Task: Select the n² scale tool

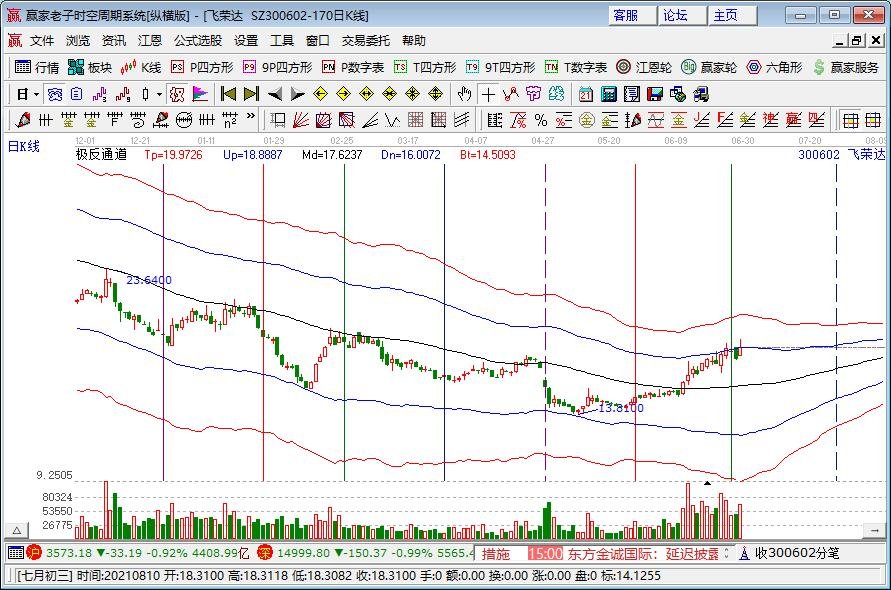Action: tap(230, 120)
